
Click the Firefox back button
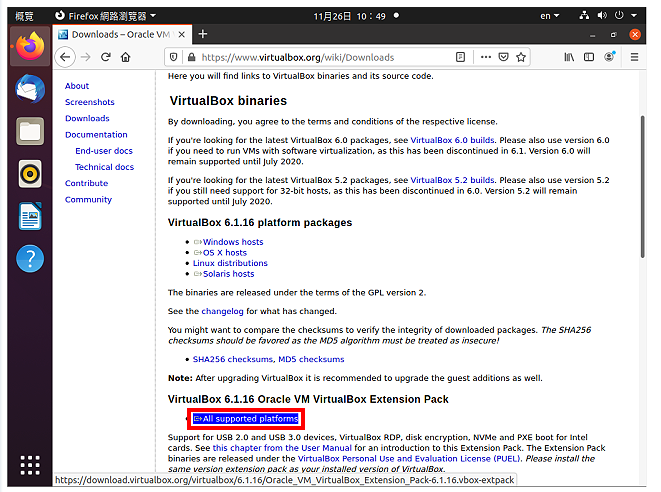[65, 57]
